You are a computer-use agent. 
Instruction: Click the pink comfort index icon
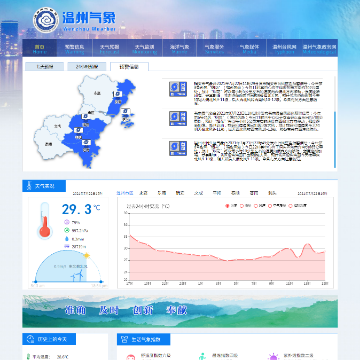tap(130, 357)
